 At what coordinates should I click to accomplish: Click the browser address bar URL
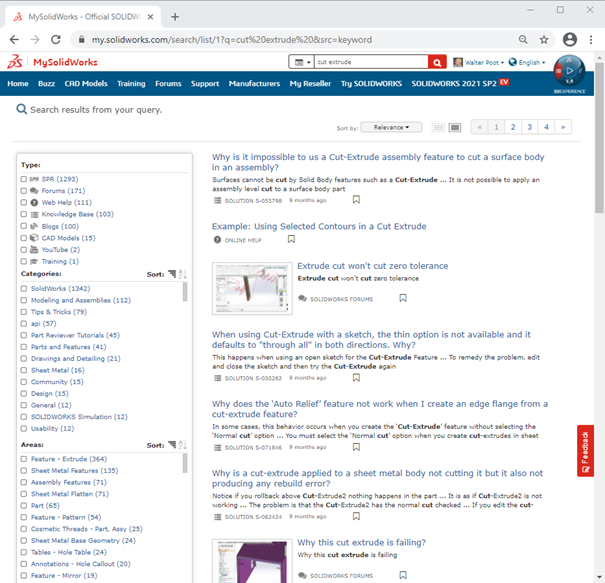click(x=232, y=39)
